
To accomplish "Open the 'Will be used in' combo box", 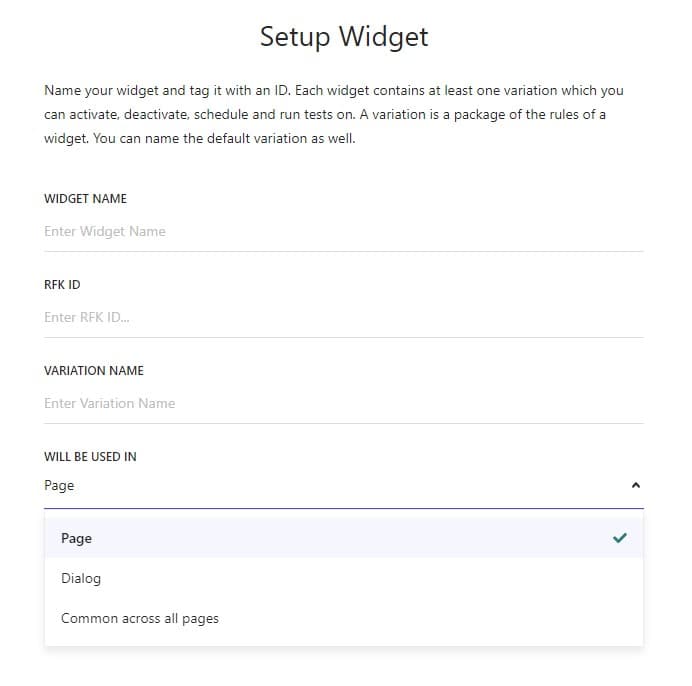I will point(344,486).
